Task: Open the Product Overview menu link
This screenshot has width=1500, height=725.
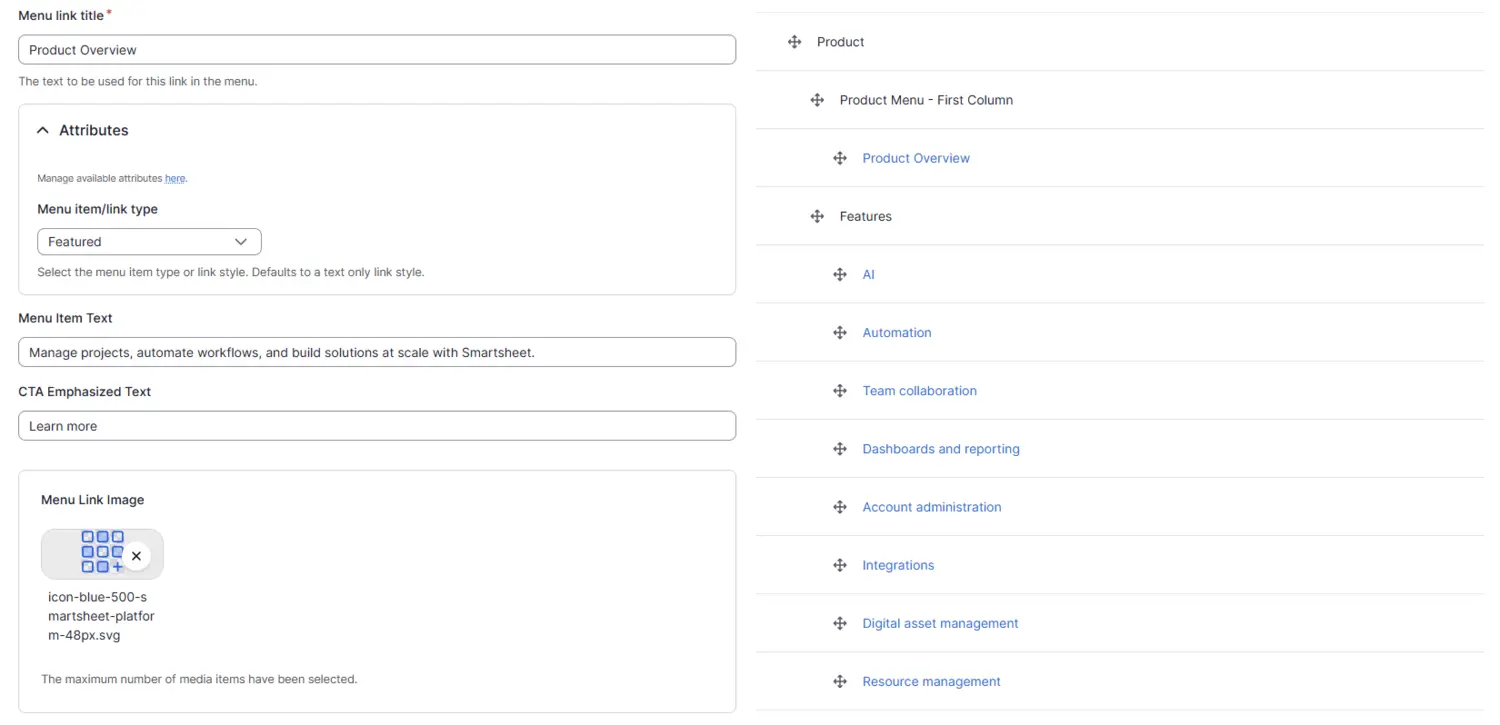Action: (x=915, y=157)
